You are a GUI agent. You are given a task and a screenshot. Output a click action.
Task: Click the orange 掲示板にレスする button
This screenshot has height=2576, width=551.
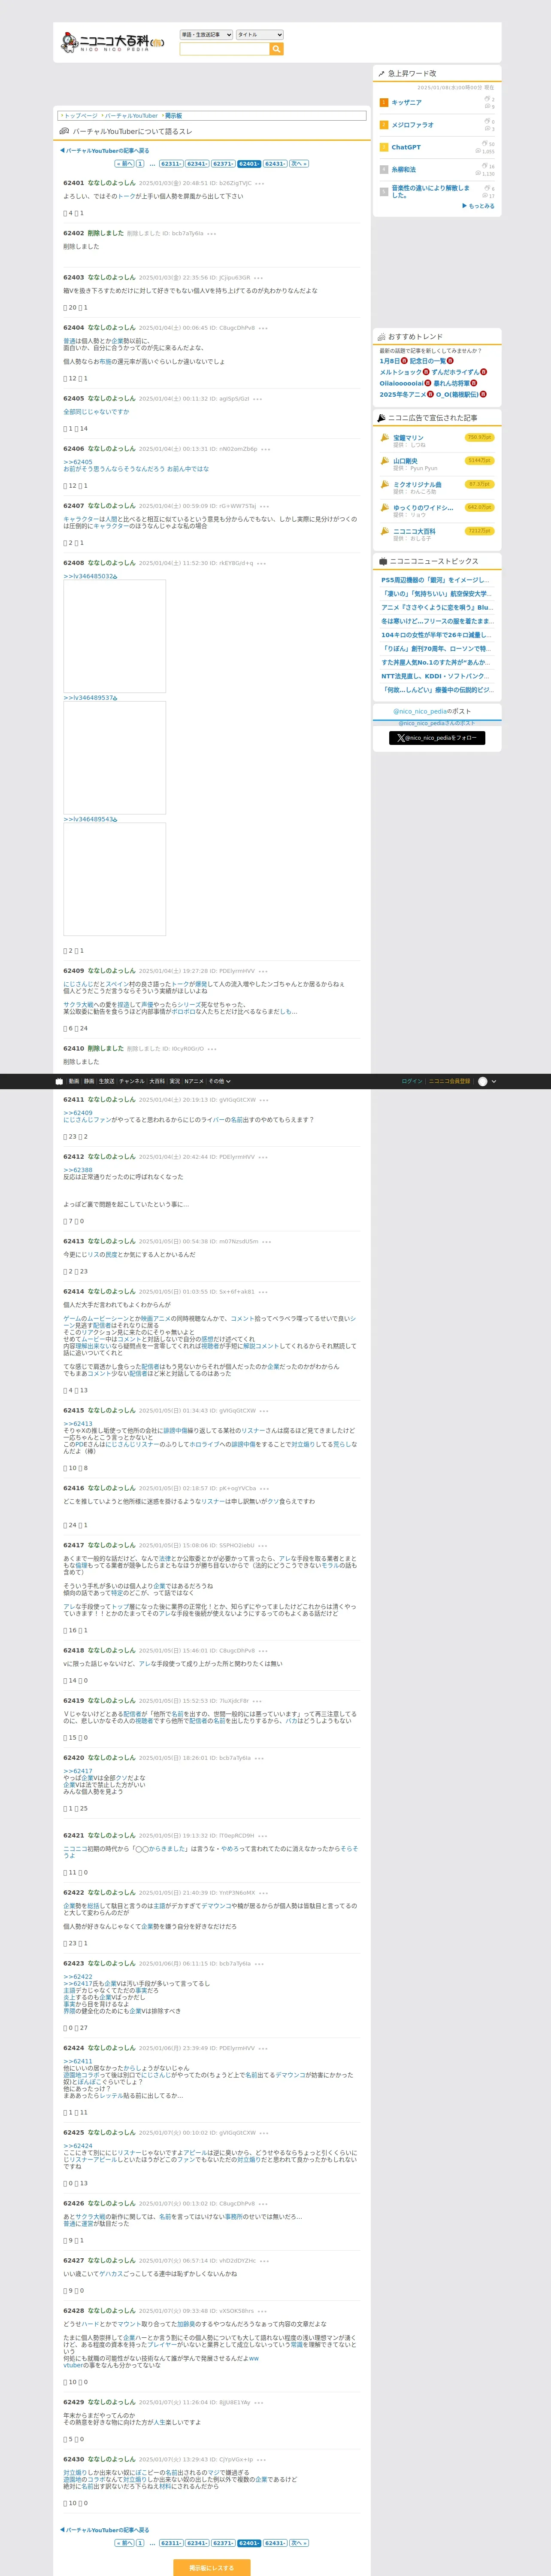[212, 2567]
